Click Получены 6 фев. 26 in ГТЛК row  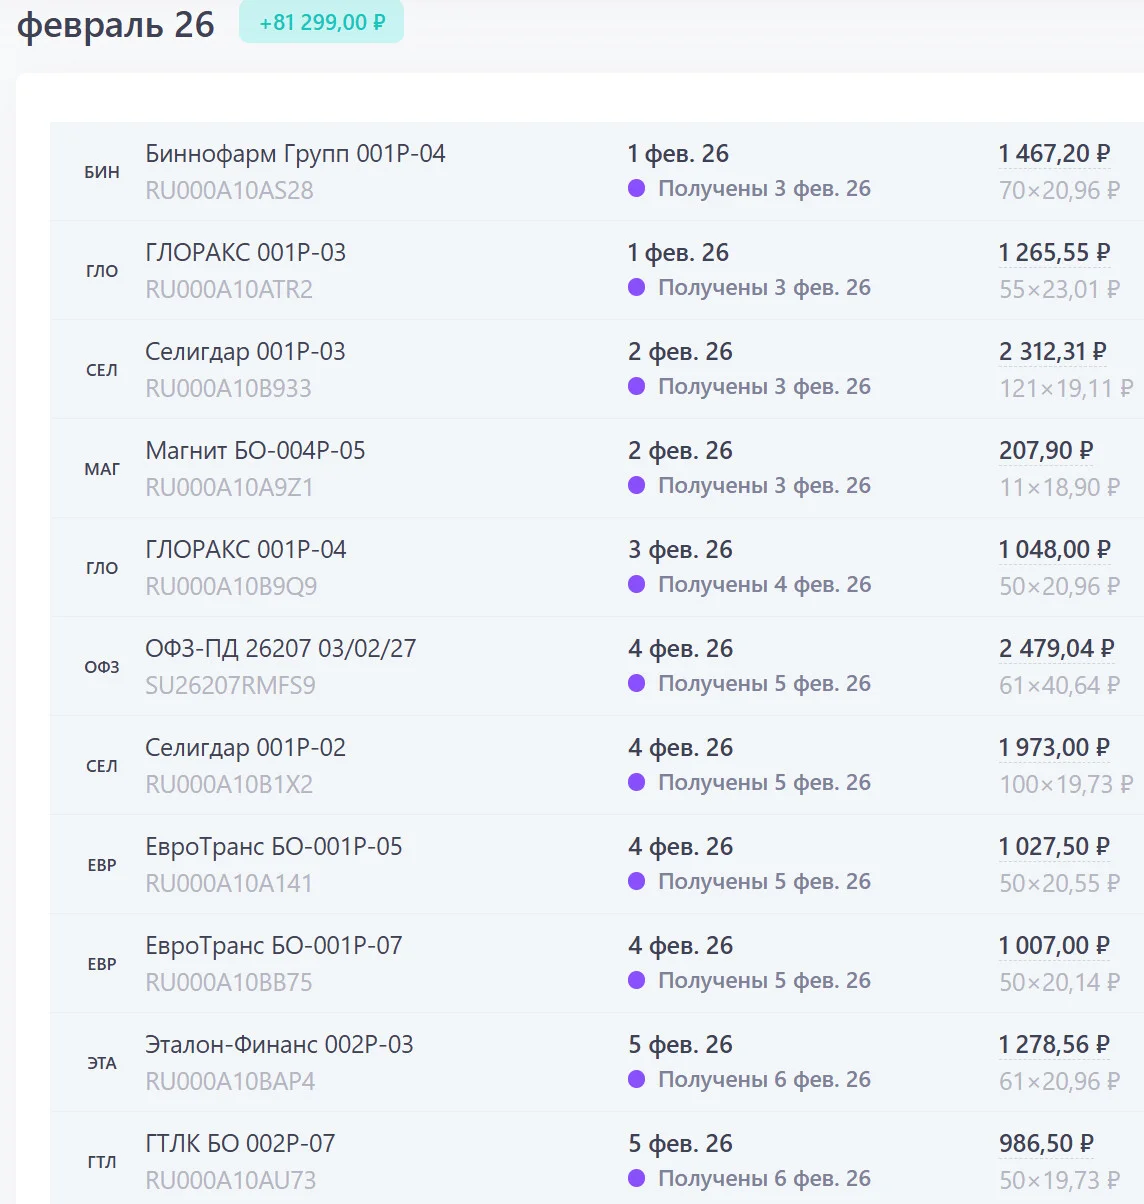(764, 1179)
